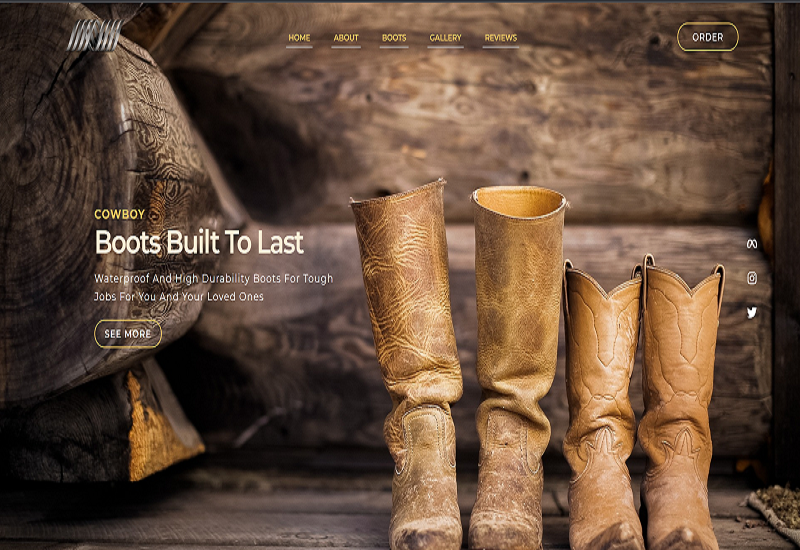The height and width of the screenshot is (550, 800).
Task: Click the waterproof boots description text
Action: click(x=213, y=288)
